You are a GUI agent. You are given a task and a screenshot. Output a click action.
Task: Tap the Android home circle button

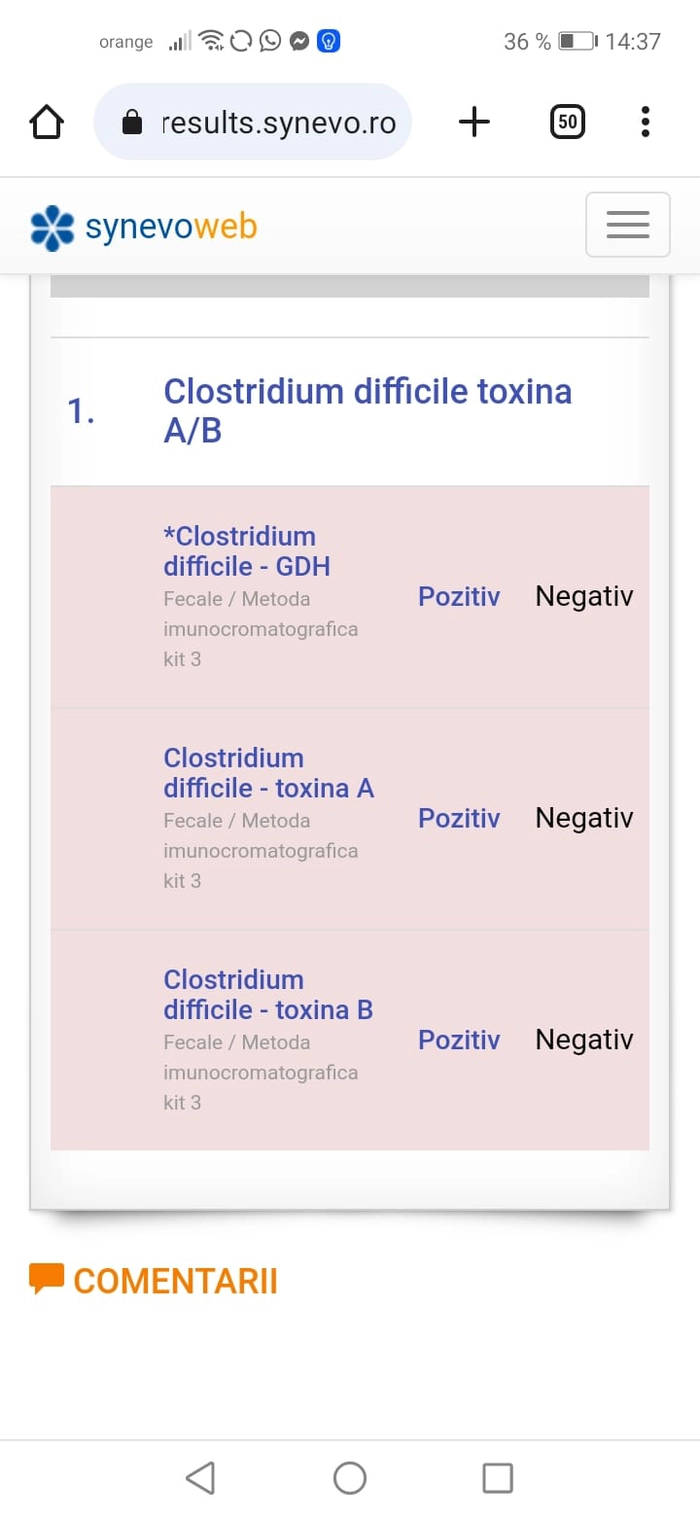(350, 1478)
